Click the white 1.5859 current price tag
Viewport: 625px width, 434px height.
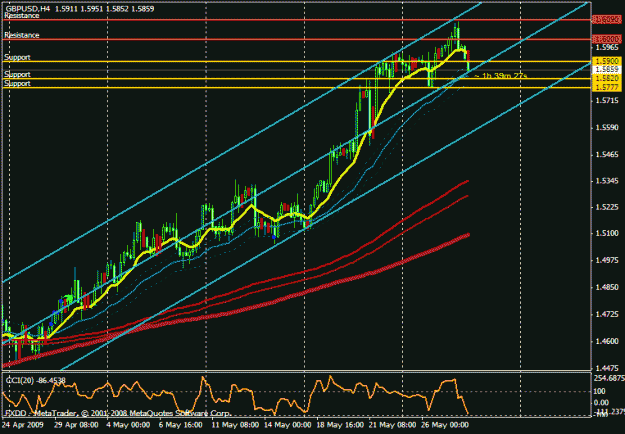point(607,70)
